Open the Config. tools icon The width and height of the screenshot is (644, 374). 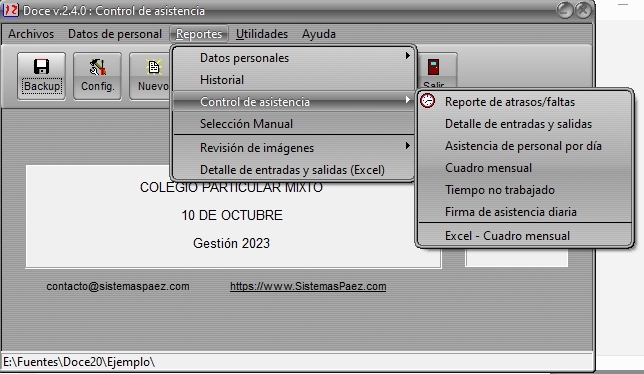pyautogui.click(x=97, y=67)
